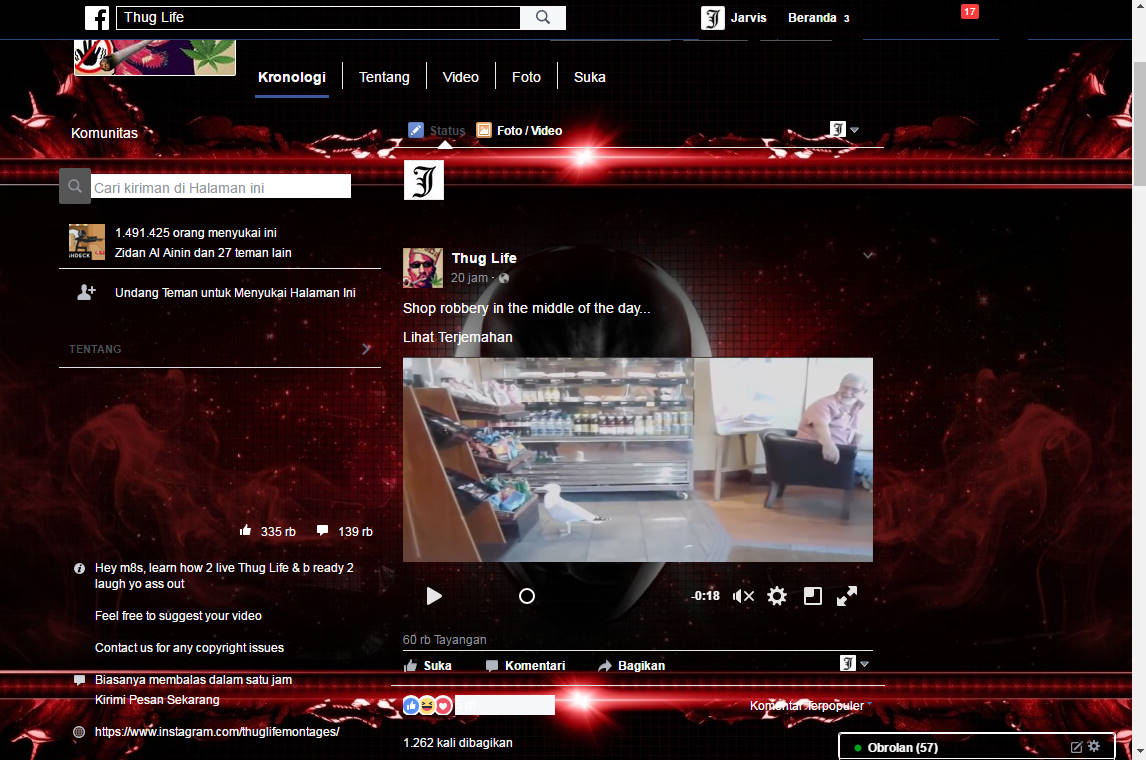Image resolution: width=1146 pixels, height=760 pixels.
Task: Open the video playback settings gear
Action: [777, 595]
